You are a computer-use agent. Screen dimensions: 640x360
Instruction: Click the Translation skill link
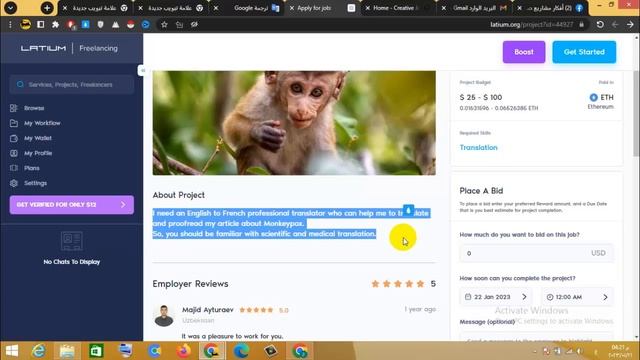pyautogui.click(x=478, y=147)
